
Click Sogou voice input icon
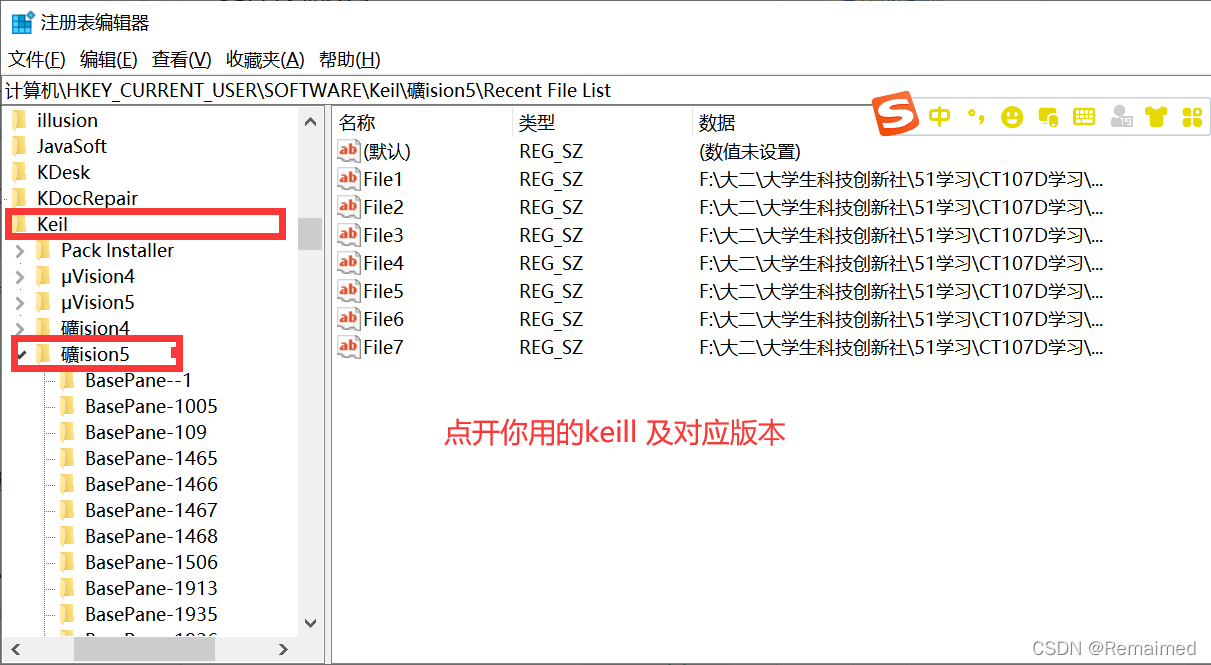[1048, 117]
